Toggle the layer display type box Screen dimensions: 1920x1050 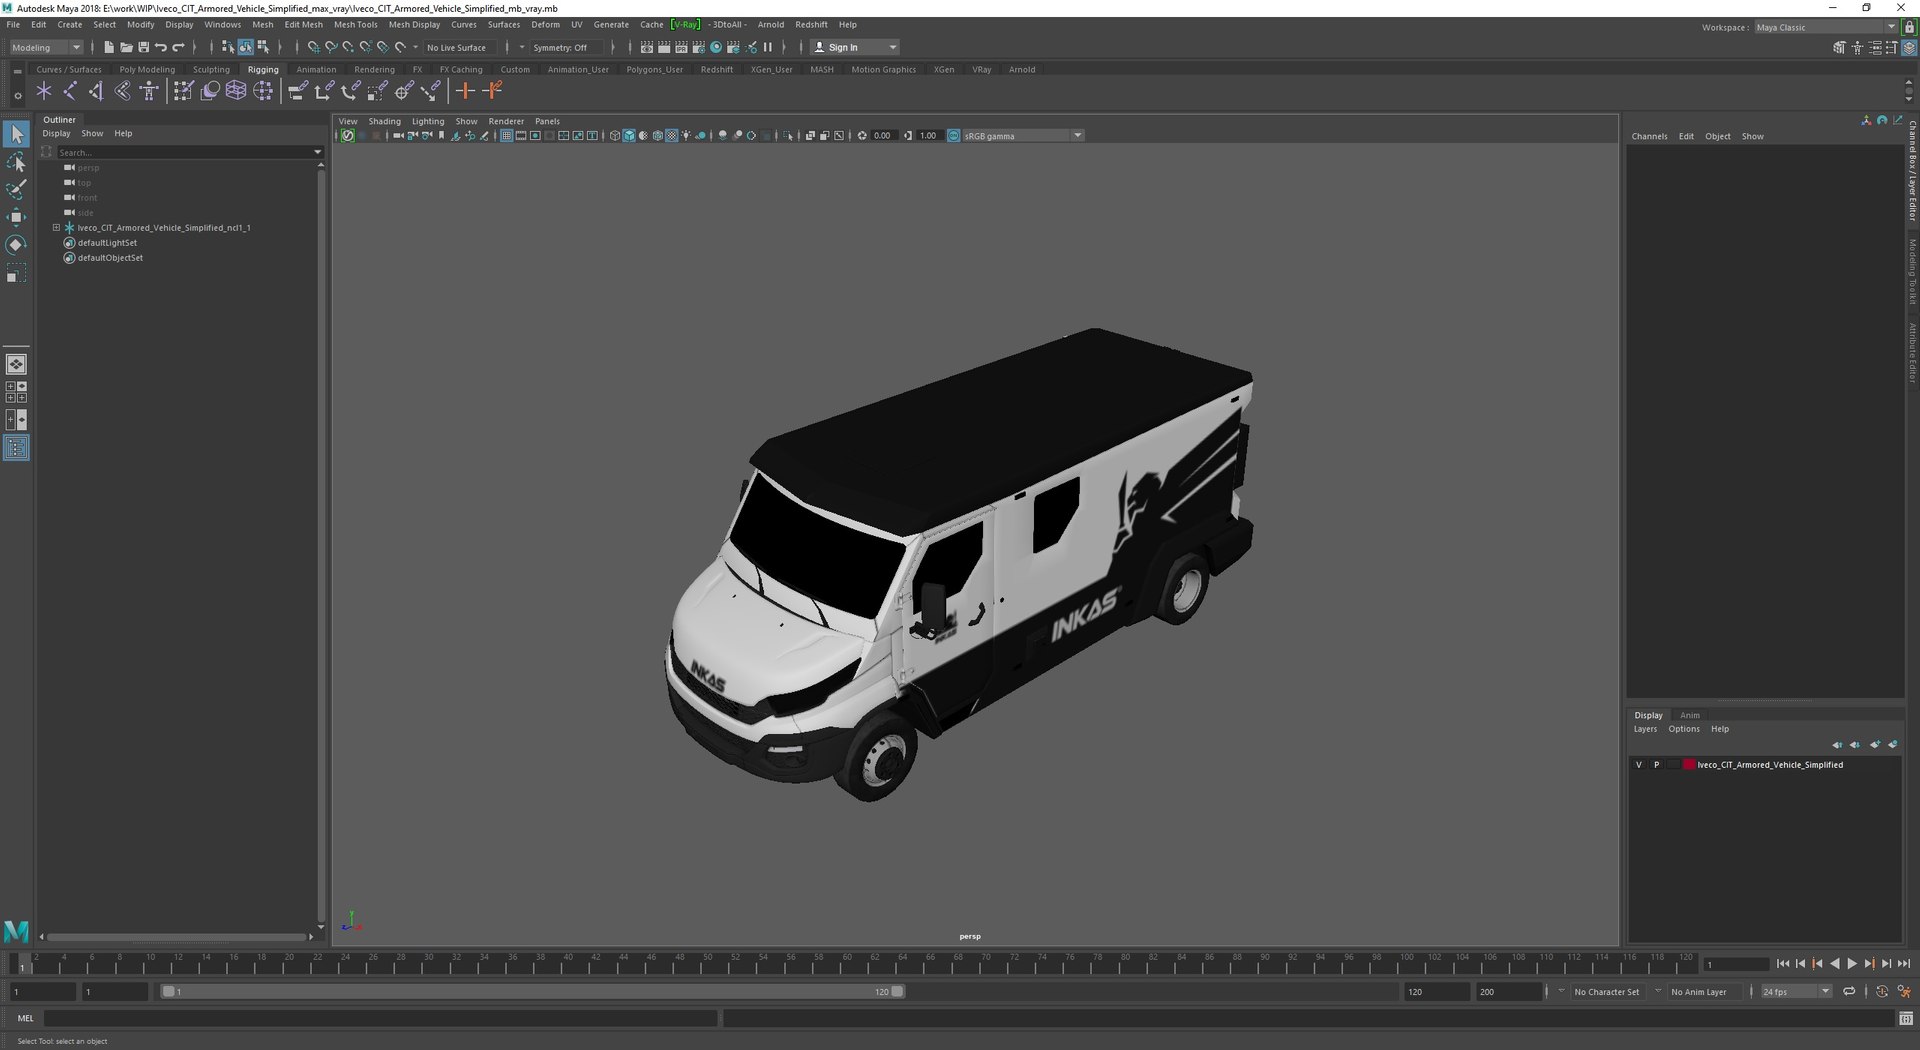coord(1672,765)
